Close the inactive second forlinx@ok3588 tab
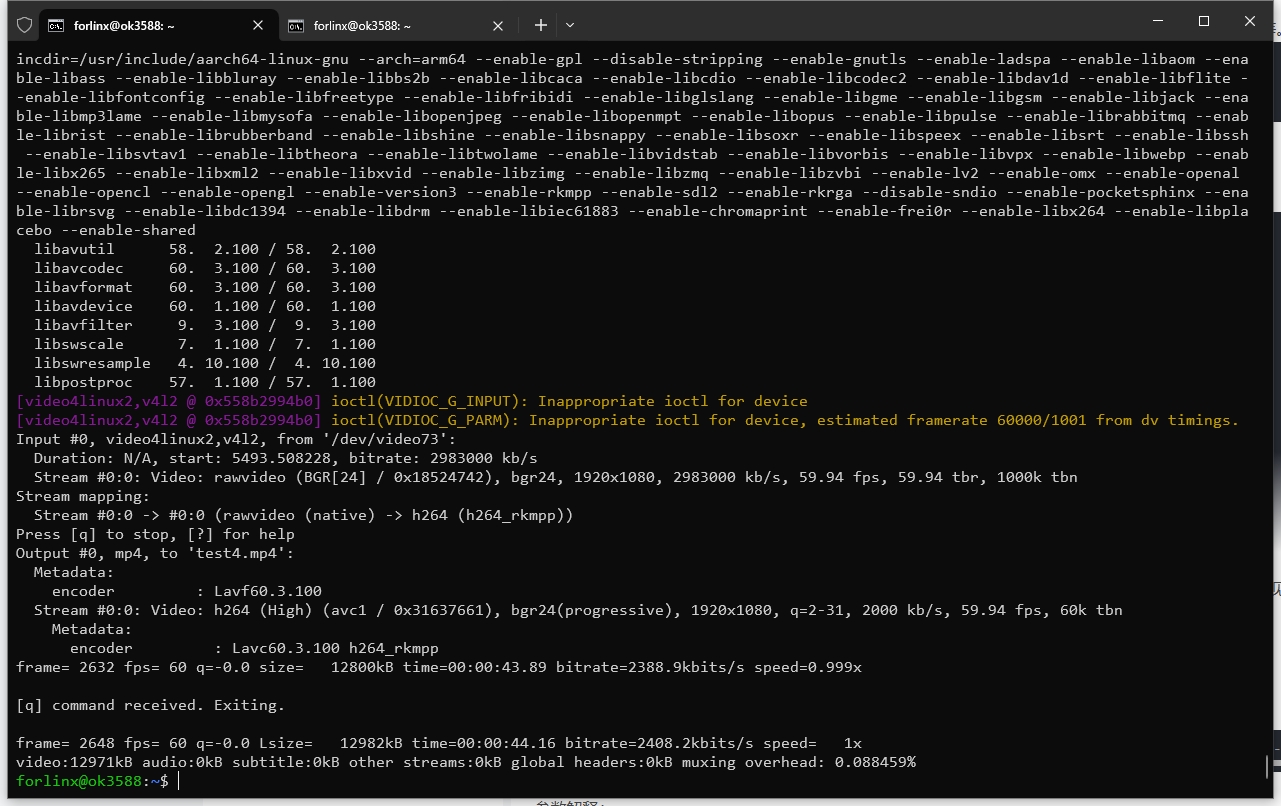The image size is (1281, 806). tap(498, 25)
